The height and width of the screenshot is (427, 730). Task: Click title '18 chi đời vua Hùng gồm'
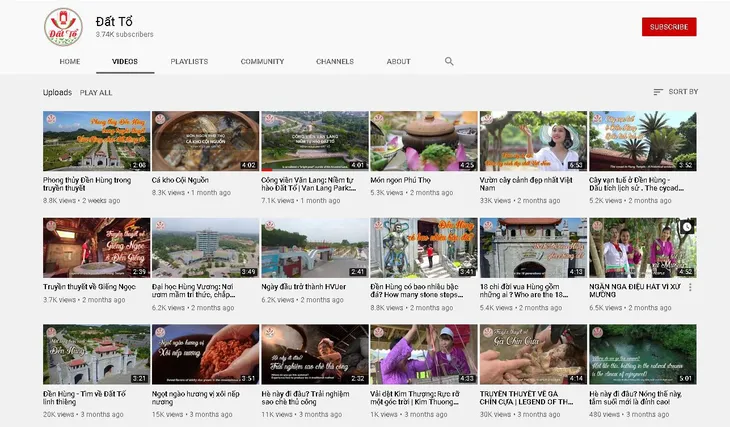pyautogui.click(x=524, y=291)
